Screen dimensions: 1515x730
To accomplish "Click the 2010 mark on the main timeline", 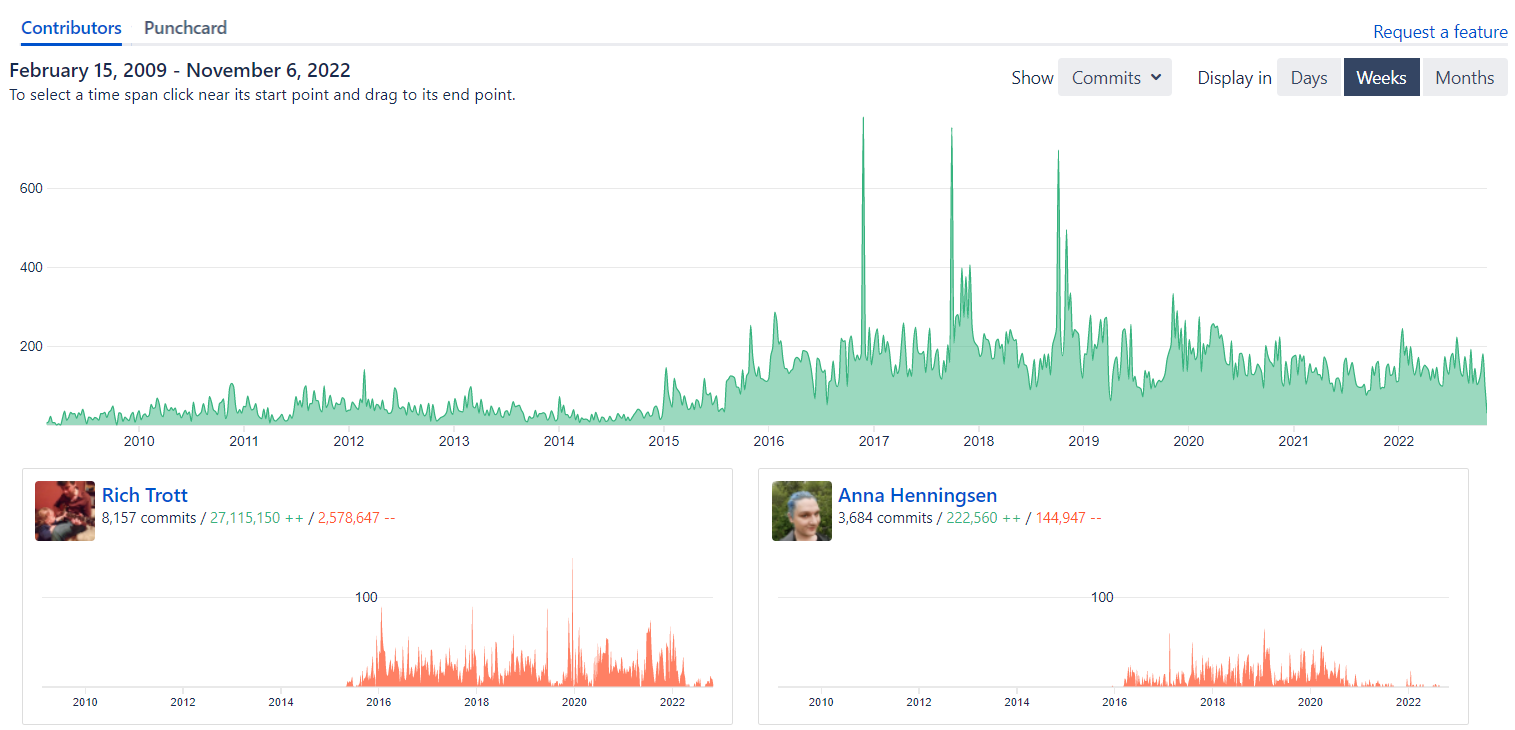I will (139, 440).
